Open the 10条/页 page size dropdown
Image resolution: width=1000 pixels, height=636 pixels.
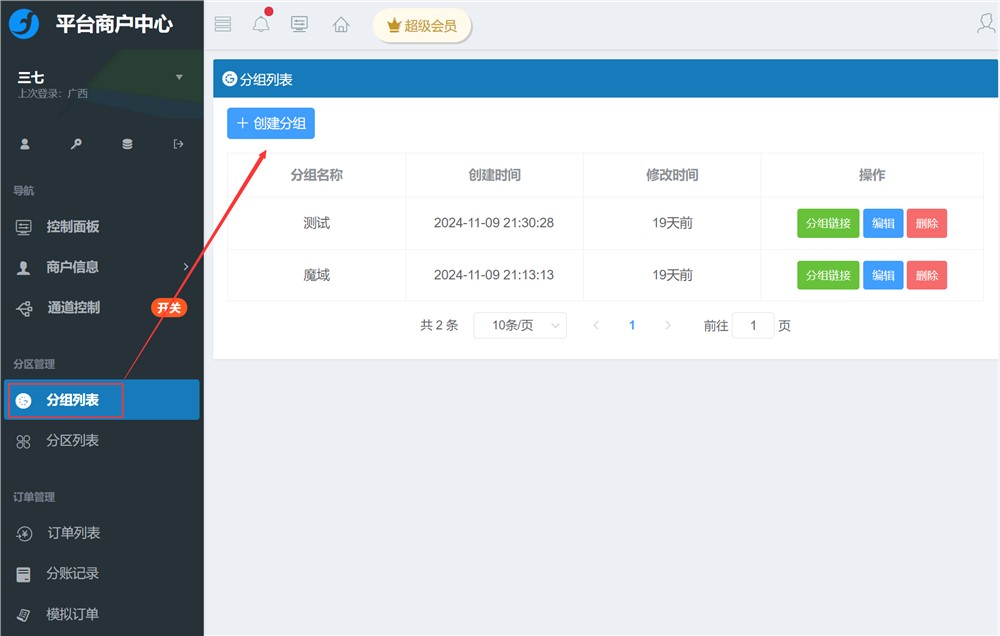pos(520,326)
